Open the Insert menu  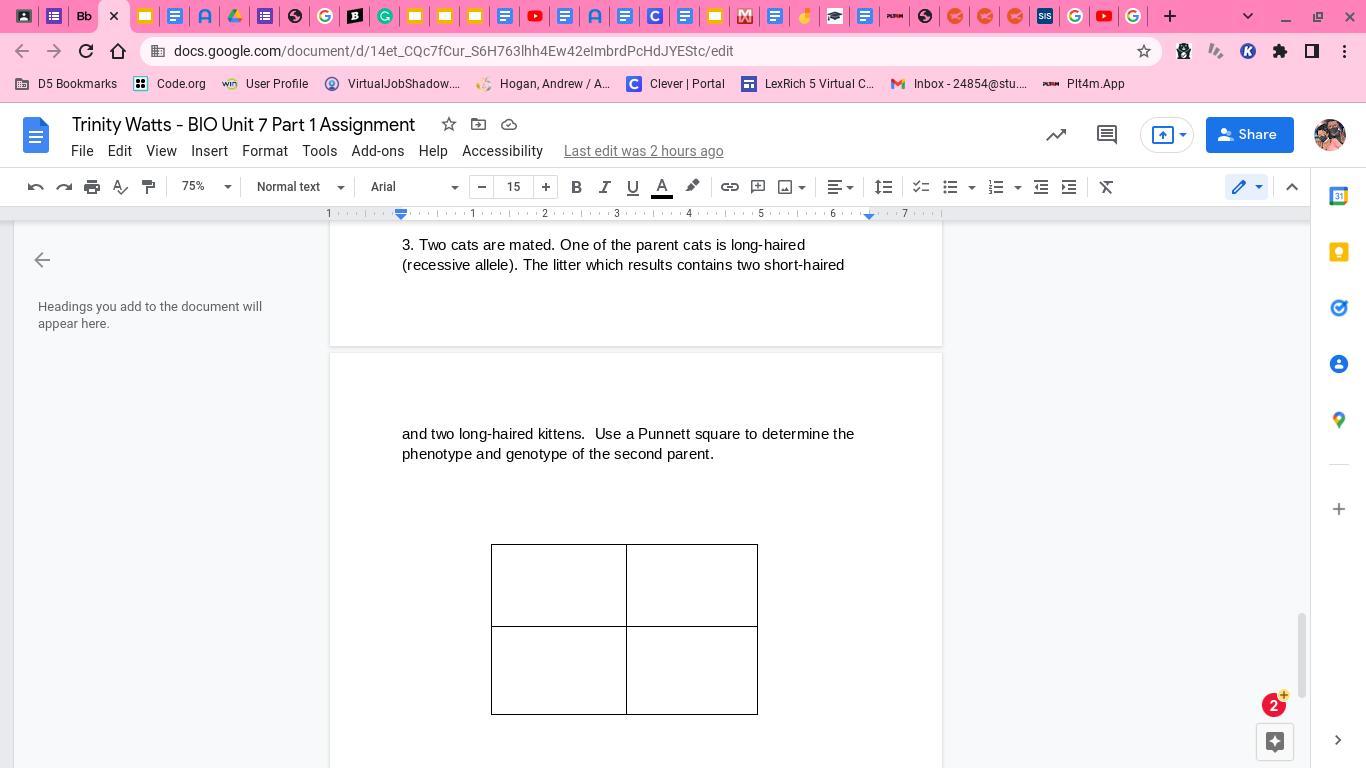[x=209, y=151]
